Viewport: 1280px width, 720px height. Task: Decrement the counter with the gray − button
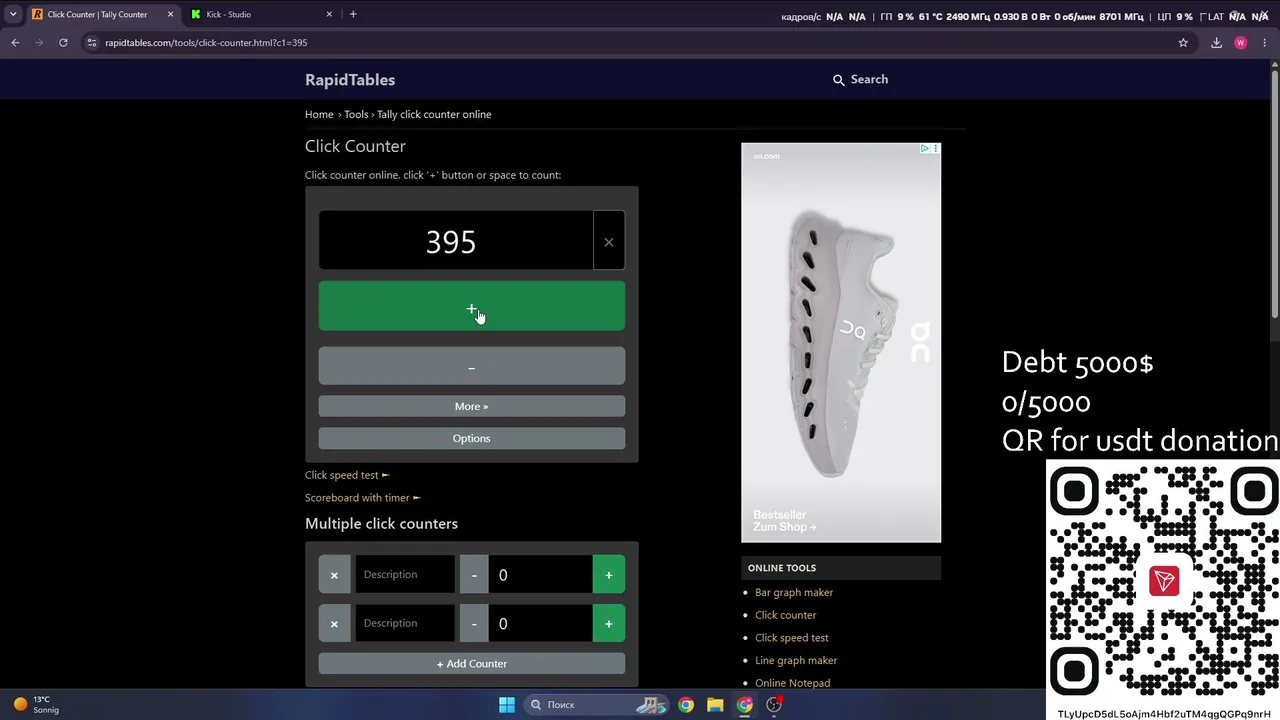(x=472, y=366)
